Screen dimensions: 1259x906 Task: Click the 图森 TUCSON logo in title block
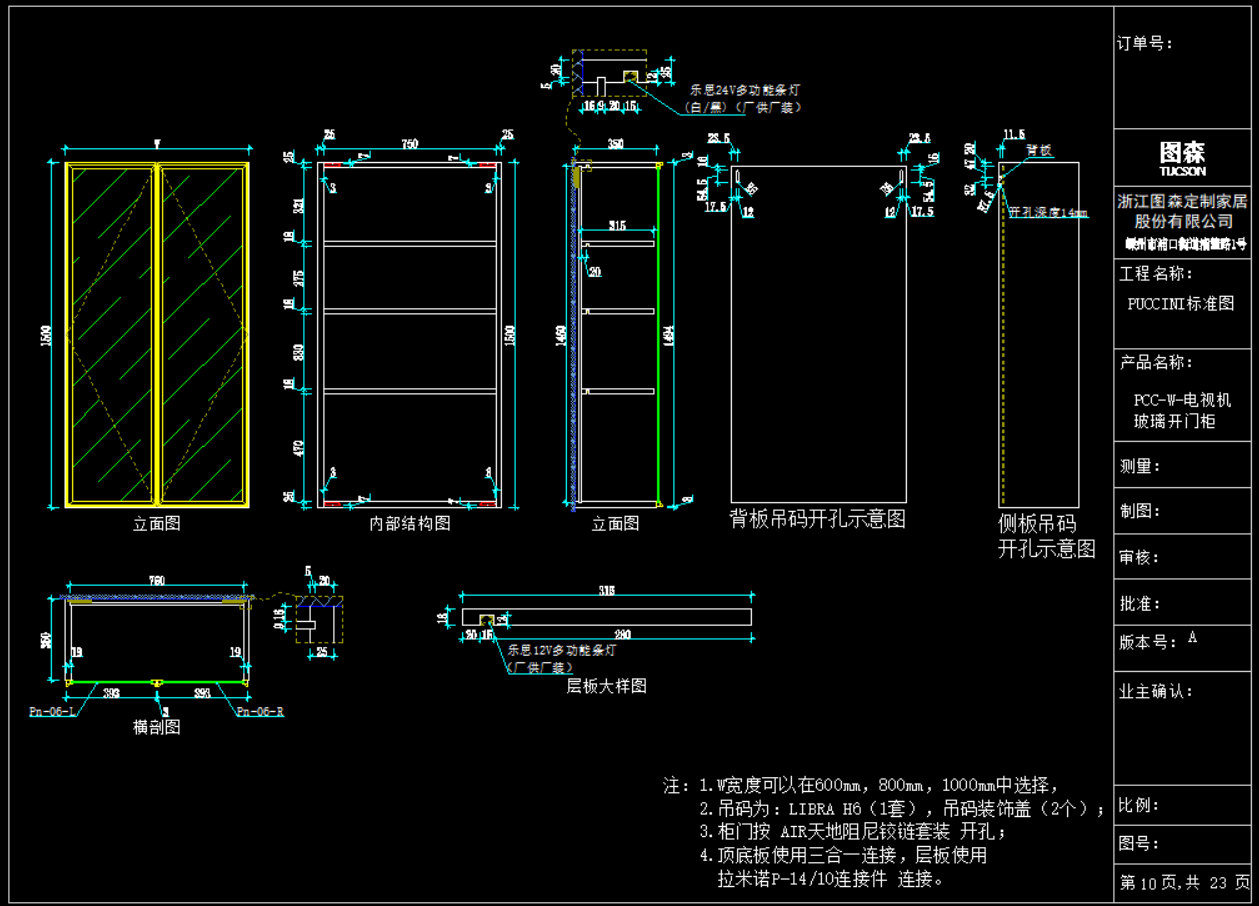pos(1182,157)
